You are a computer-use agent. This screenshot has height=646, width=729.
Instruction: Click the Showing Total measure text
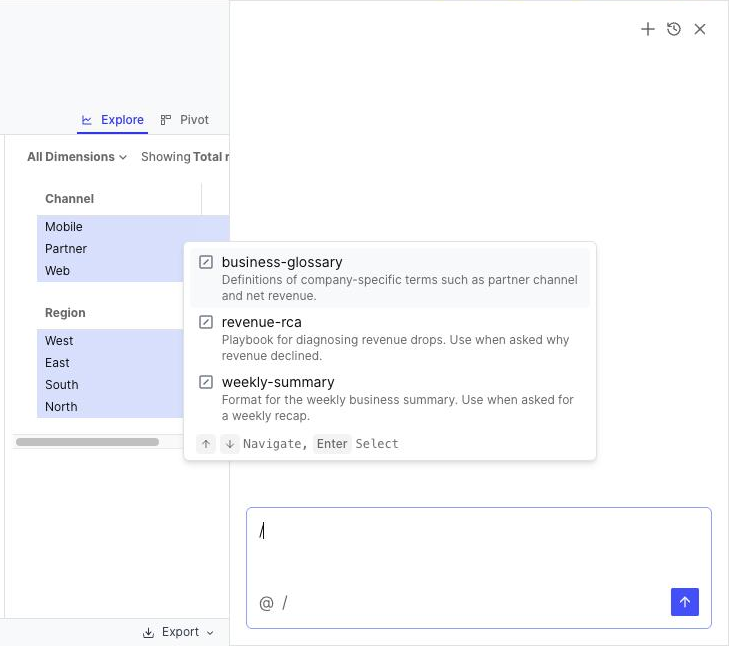click(x=185, y=157)
